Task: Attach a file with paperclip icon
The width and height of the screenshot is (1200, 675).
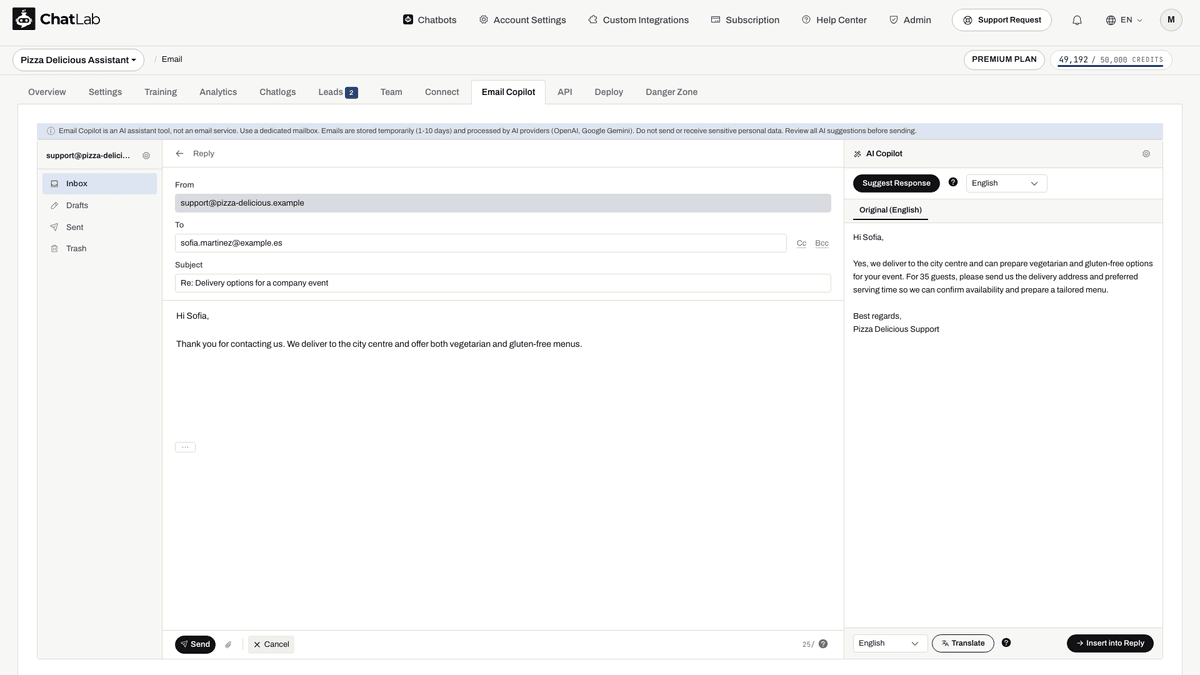Action: (228, 645)
